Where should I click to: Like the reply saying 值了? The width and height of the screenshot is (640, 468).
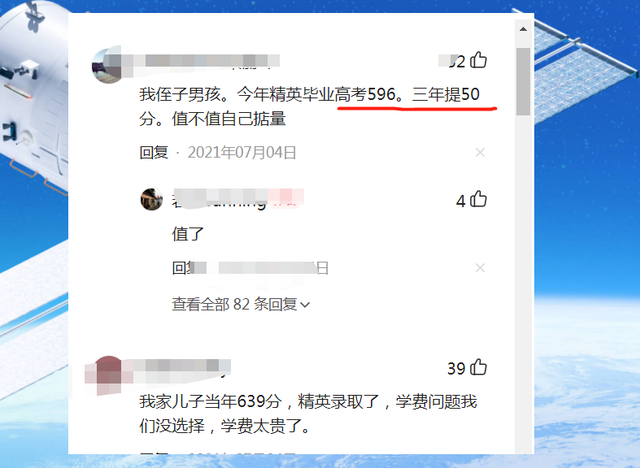pos(478,200)
